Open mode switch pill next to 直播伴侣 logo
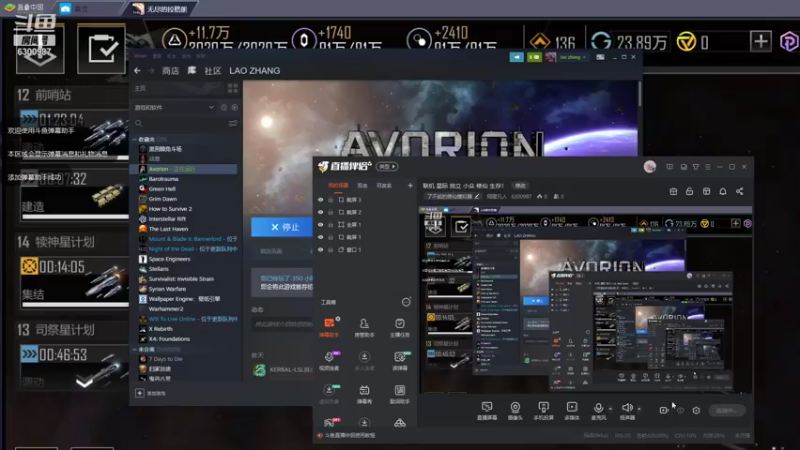 click(x=387, y=166)
